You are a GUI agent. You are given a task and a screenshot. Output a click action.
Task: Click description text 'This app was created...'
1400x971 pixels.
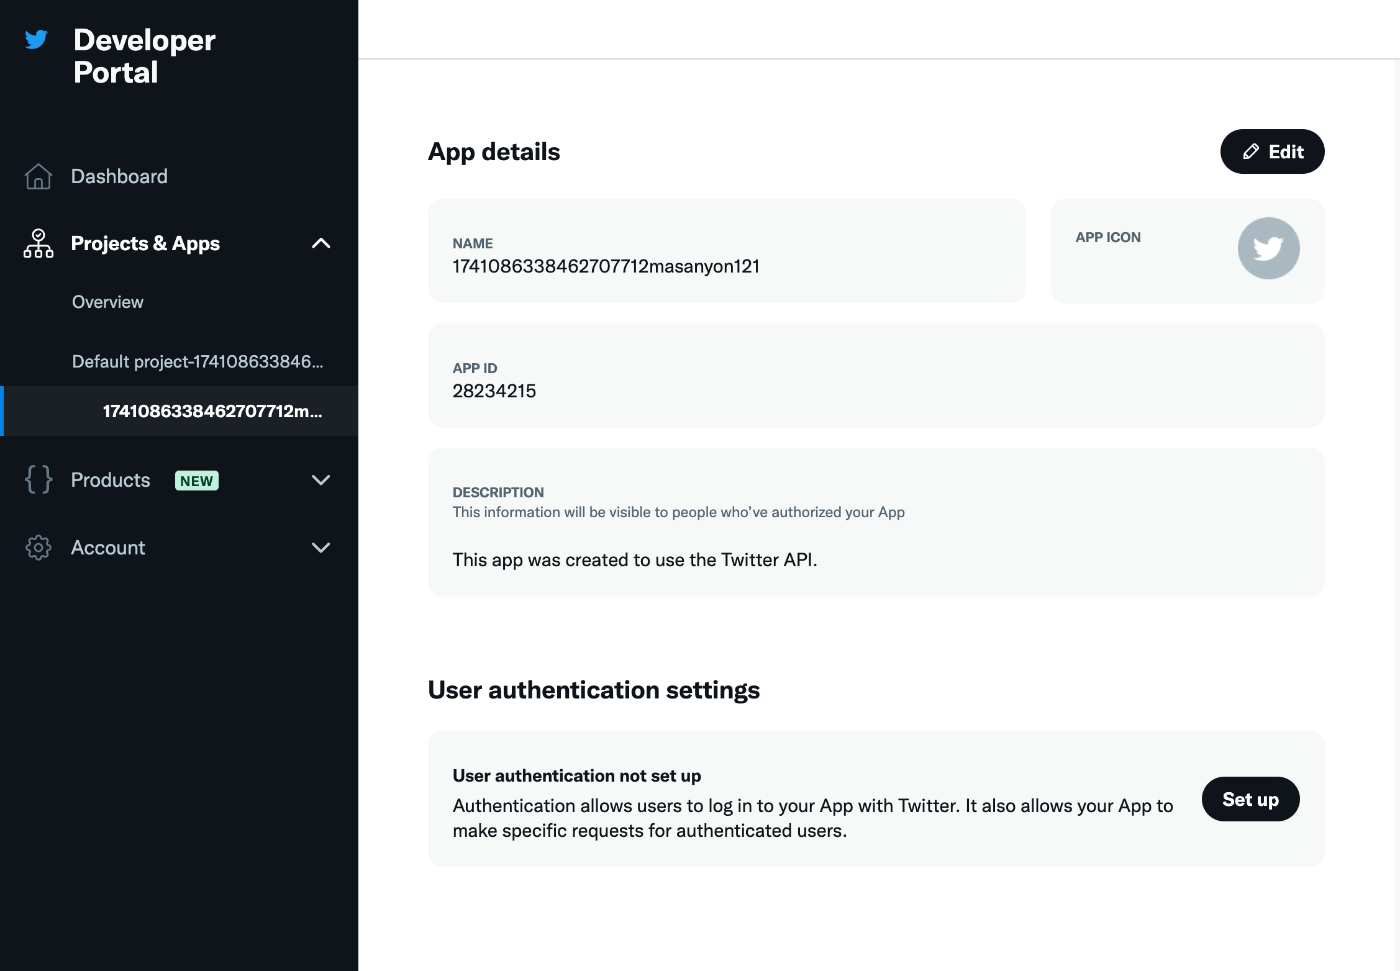tap(635, 560)
